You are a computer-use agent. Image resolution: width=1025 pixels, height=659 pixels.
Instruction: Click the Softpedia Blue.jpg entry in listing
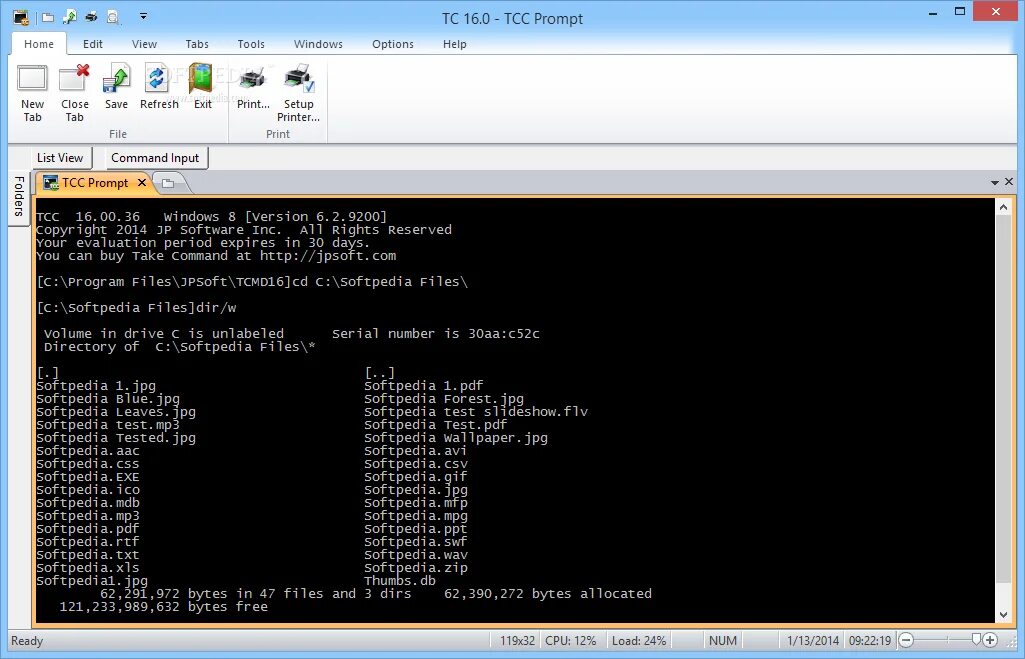point(108,399)
